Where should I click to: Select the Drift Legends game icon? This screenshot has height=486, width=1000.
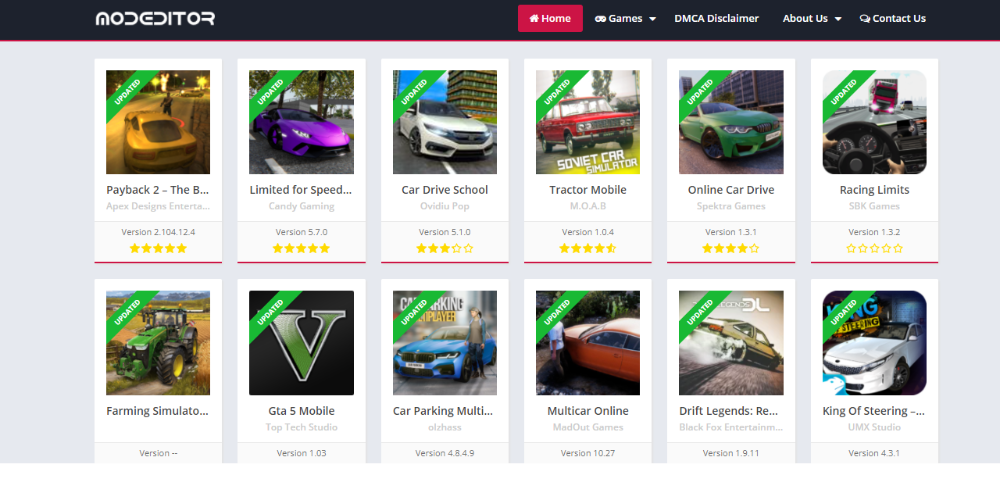731,343
